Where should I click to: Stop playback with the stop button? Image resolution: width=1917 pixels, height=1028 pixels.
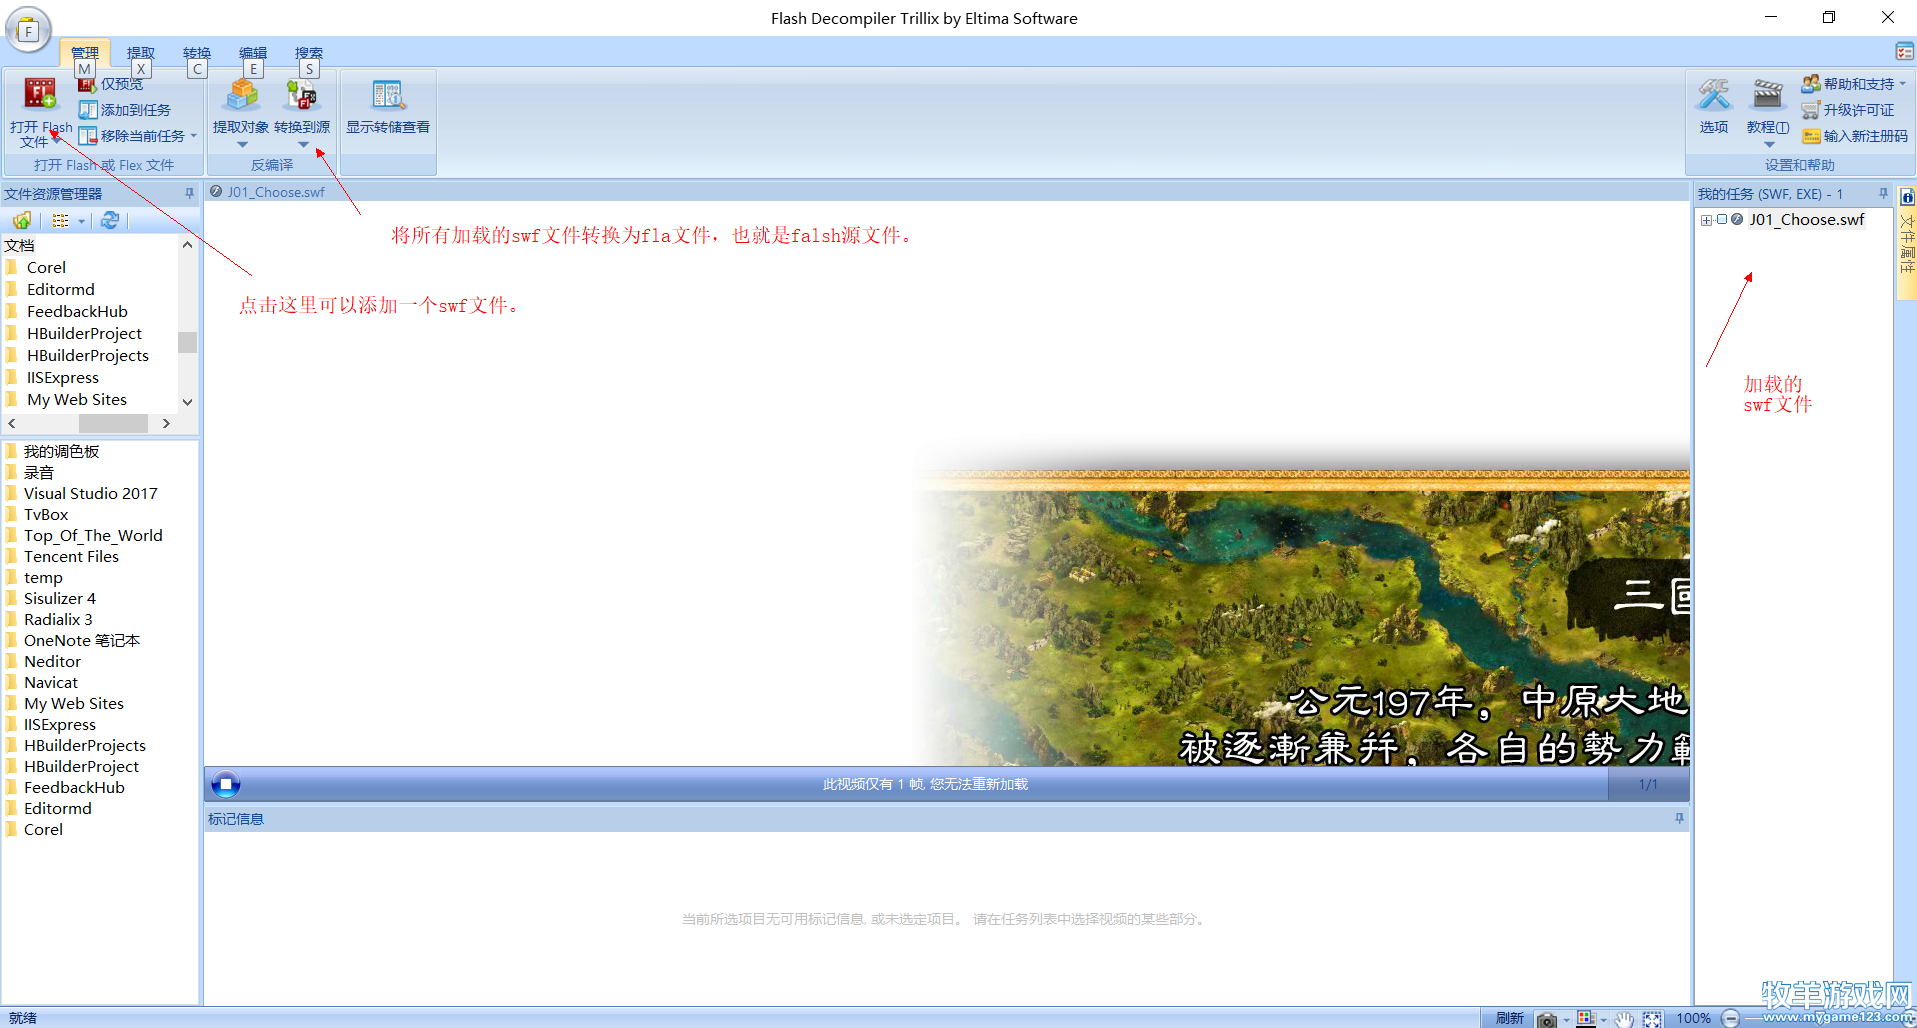[x=226, y=785]
